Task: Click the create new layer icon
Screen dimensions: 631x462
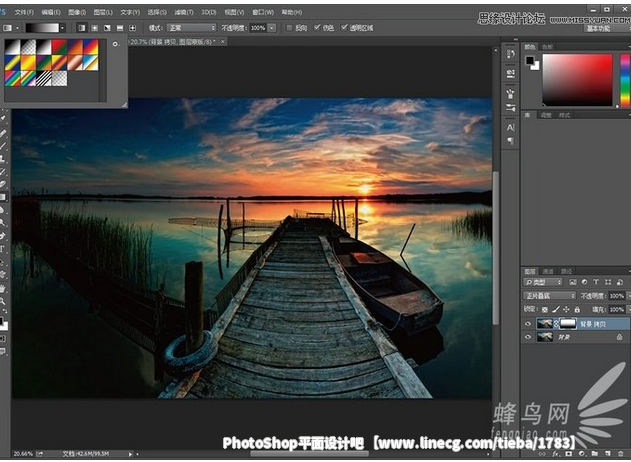Action: click(608, 454)
